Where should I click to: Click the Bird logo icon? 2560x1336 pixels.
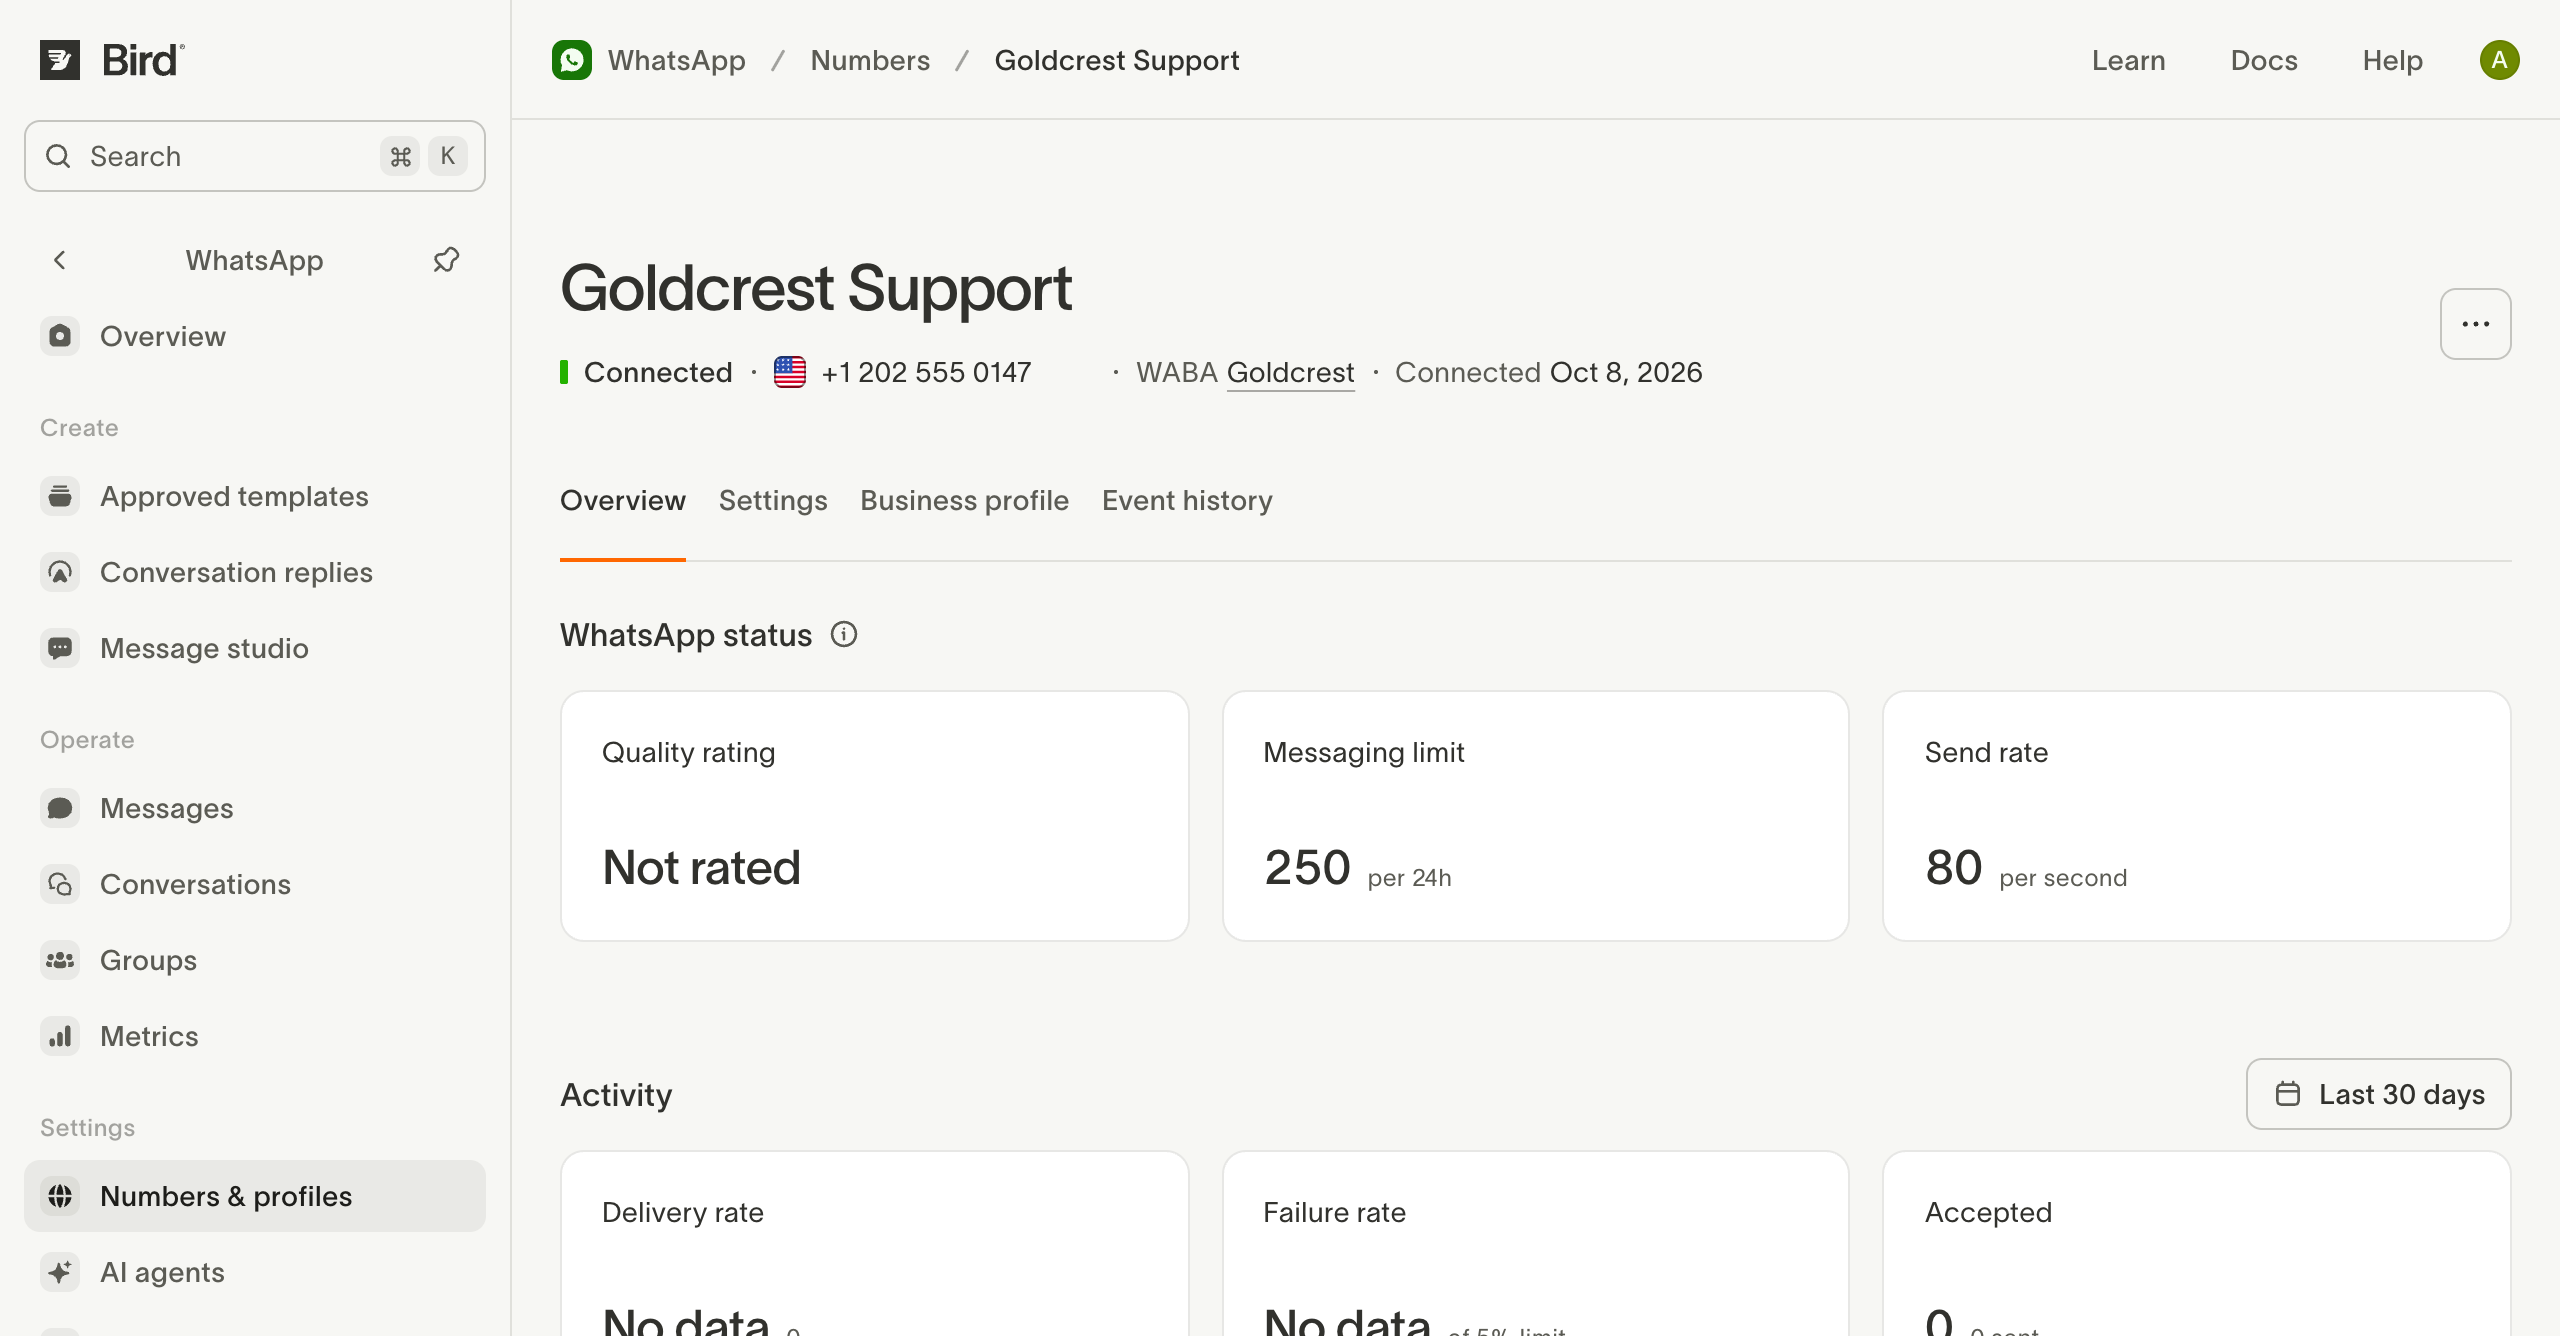coord(60,60)
